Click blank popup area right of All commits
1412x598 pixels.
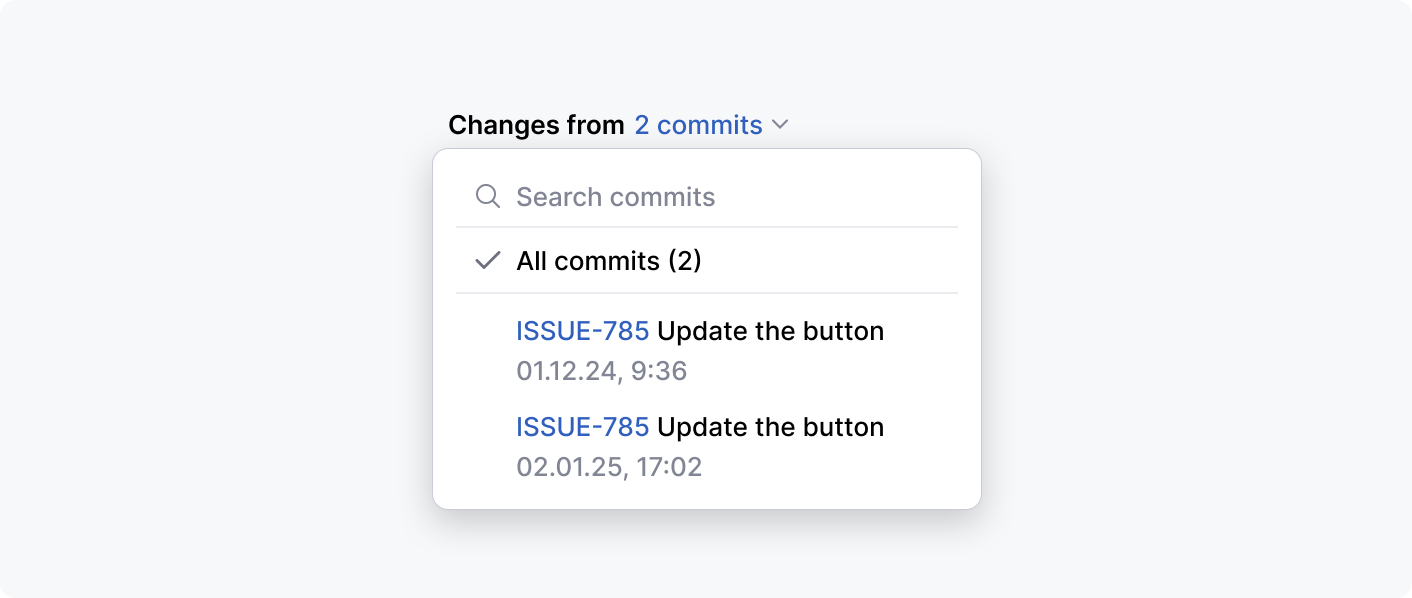850,261
